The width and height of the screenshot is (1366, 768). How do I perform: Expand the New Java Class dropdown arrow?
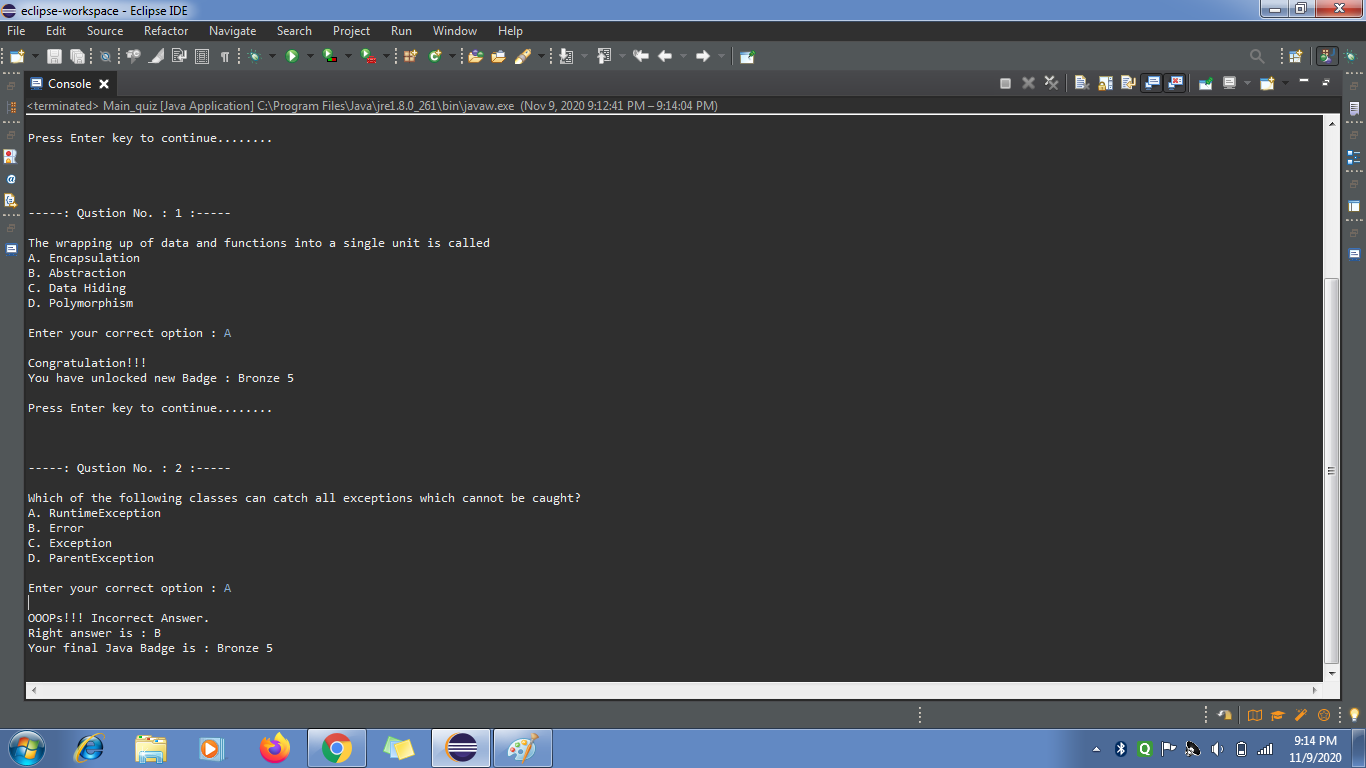(452, 57)
